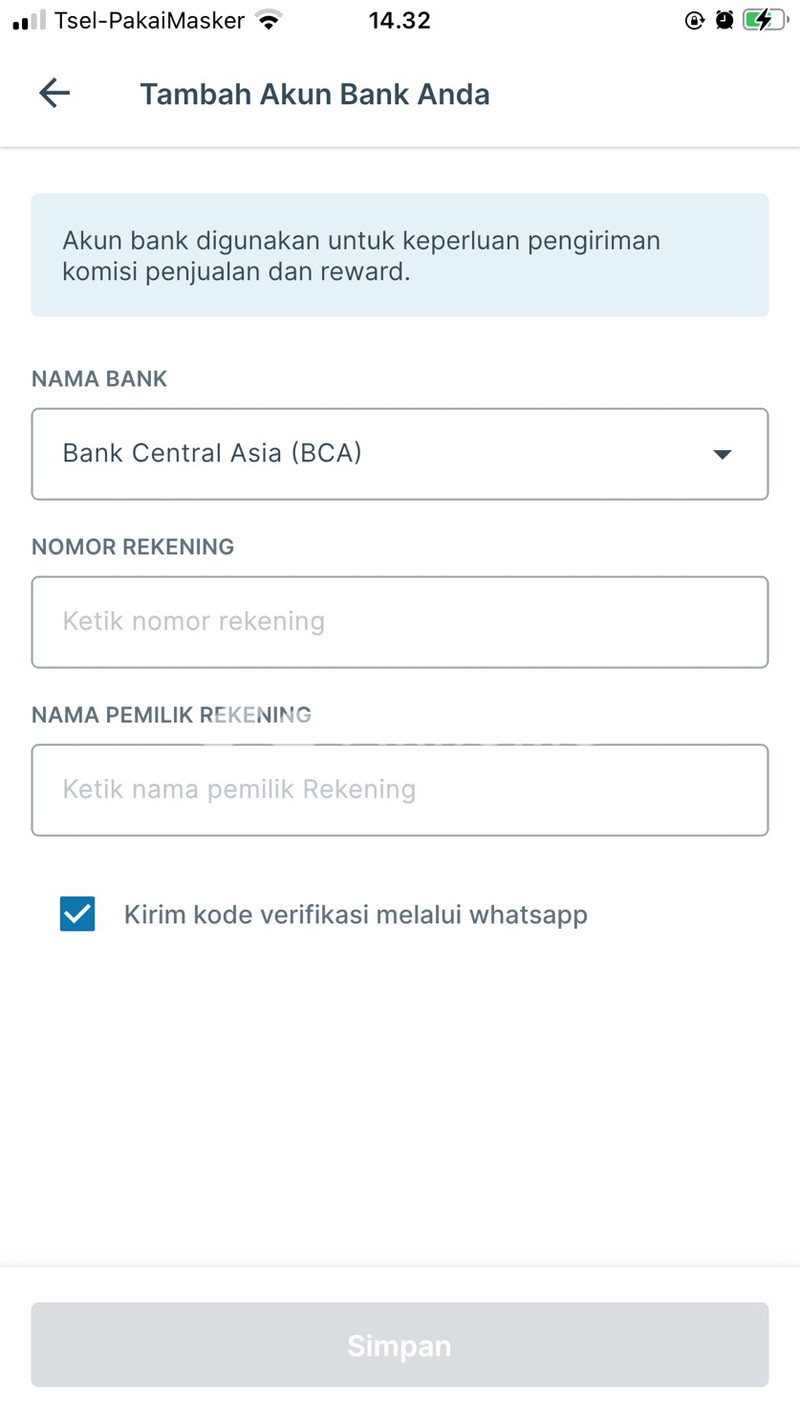Tap the NOMOR REKENING label
The image size is (800, 1422).
tap(132, 547)
